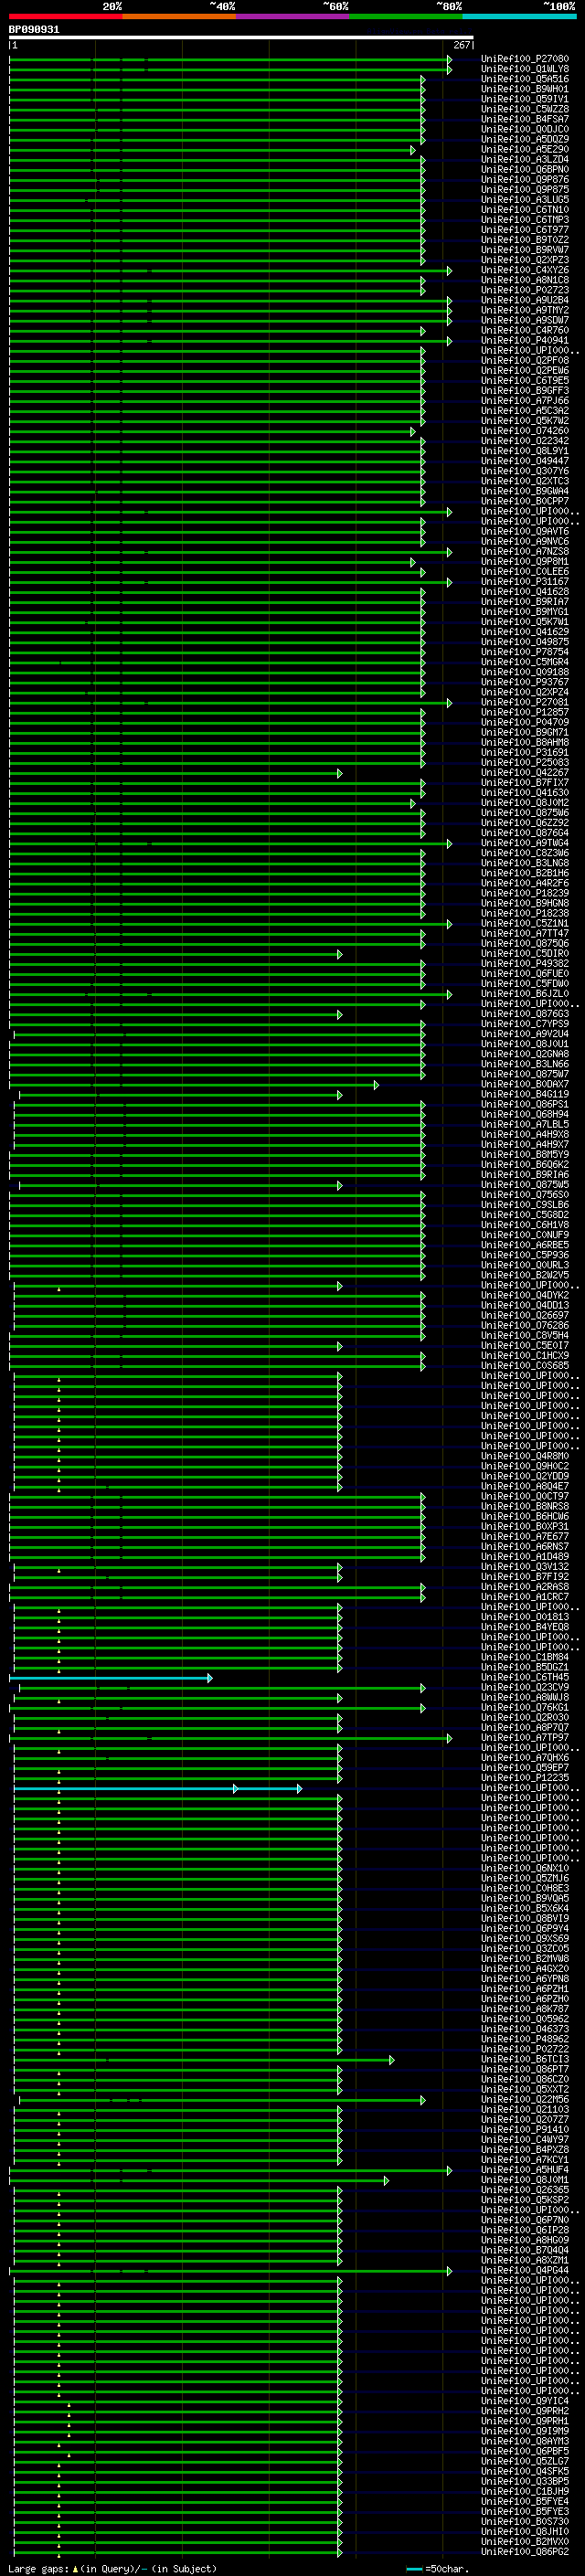Click the cyan 50char scale bar
Screen dimensions: 585x2576
(x=414, y=2569)
